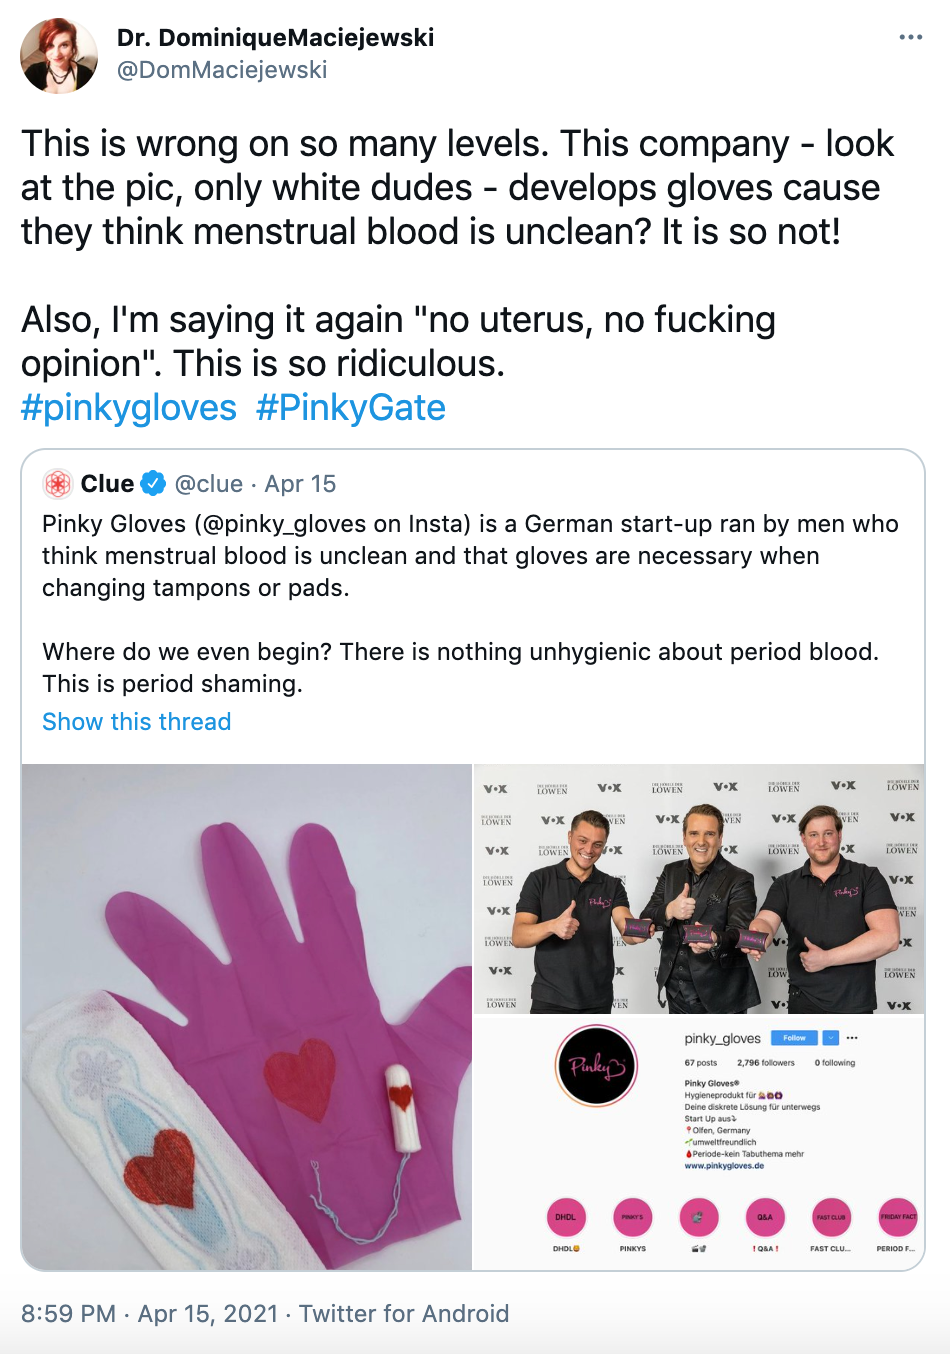Open the FAST CLUB story highlight
Screen dimensions: 950x1354
point(831,1217)
